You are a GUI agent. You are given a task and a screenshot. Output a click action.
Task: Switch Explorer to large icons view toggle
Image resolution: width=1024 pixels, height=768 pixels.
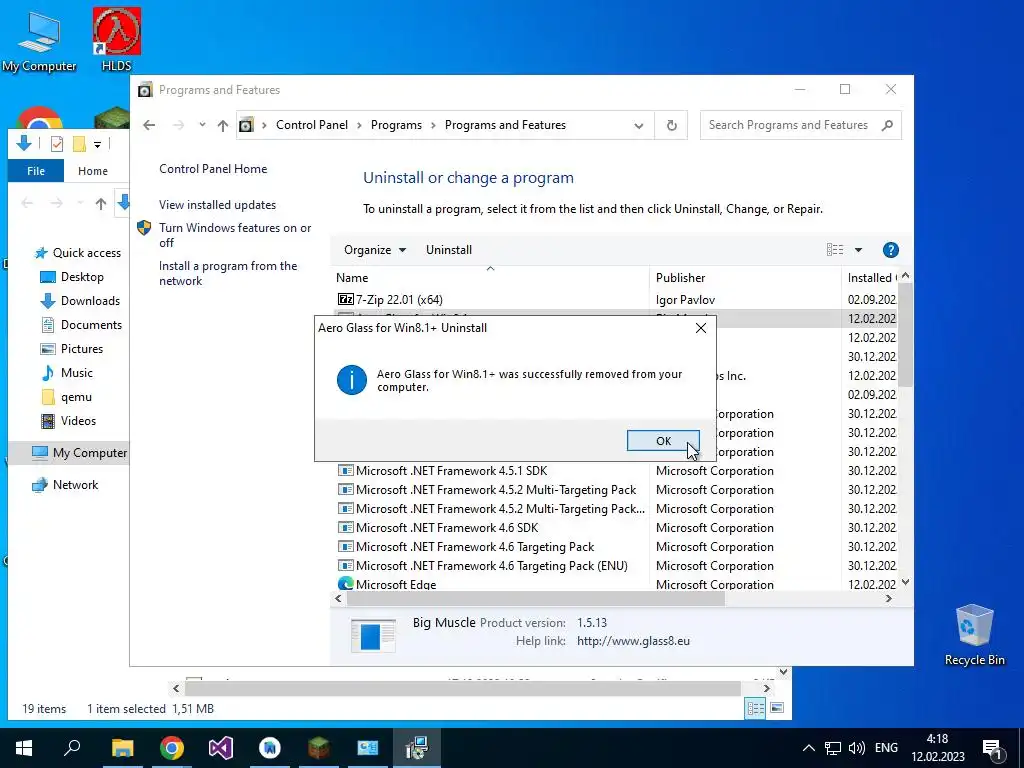pyautogui.click(x=777, y=708)
